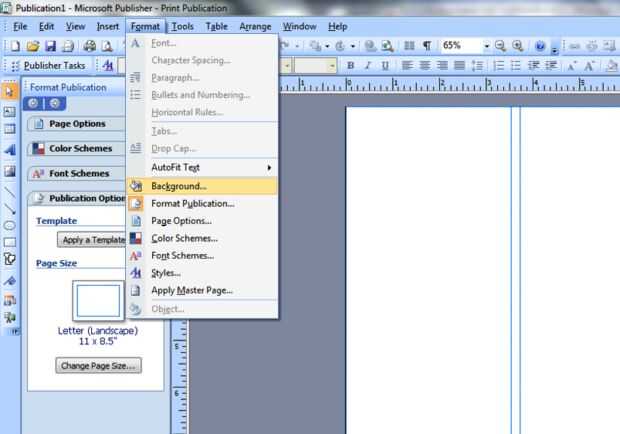
Task: Click the New publication icon
Action: coord(15,46)
